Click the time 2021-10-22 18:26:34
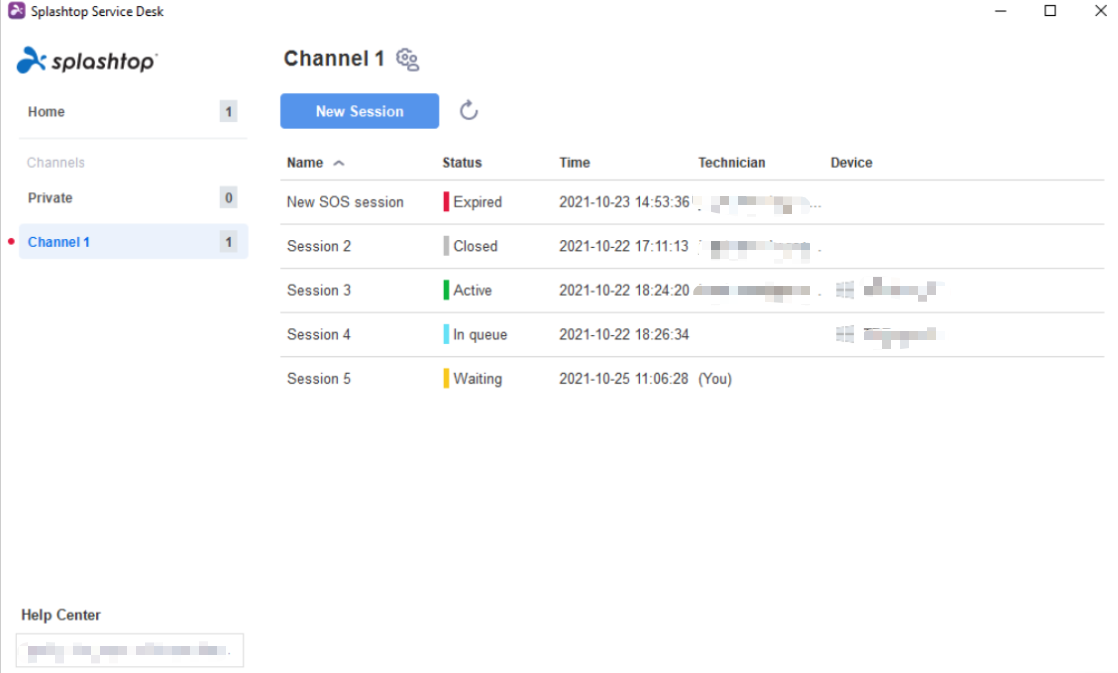 coord(624,334)
